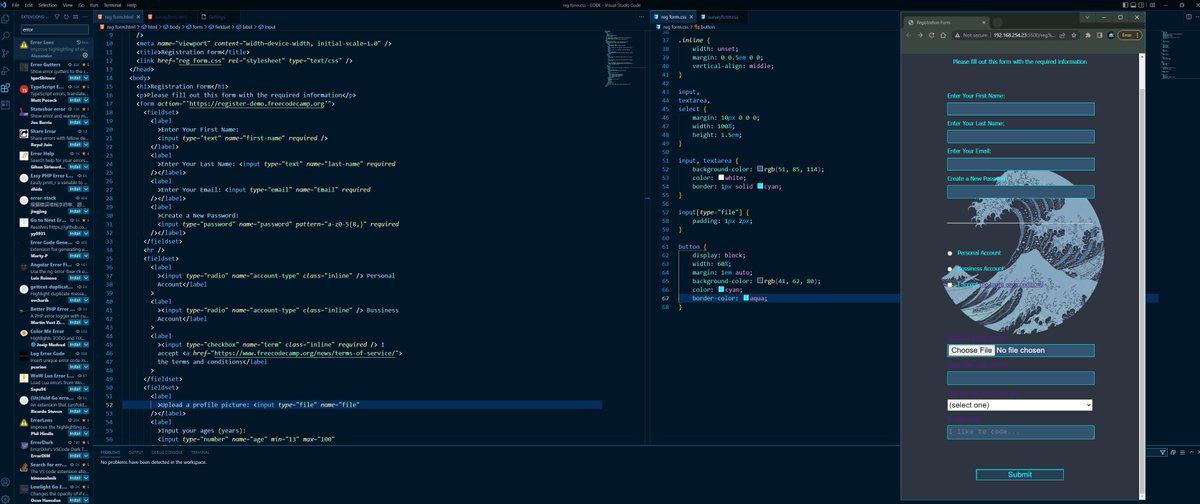The width and height of the screenshot is (1200, 504).
Task: Toggle the browser side panel icon
Action: pos(1099,35)
